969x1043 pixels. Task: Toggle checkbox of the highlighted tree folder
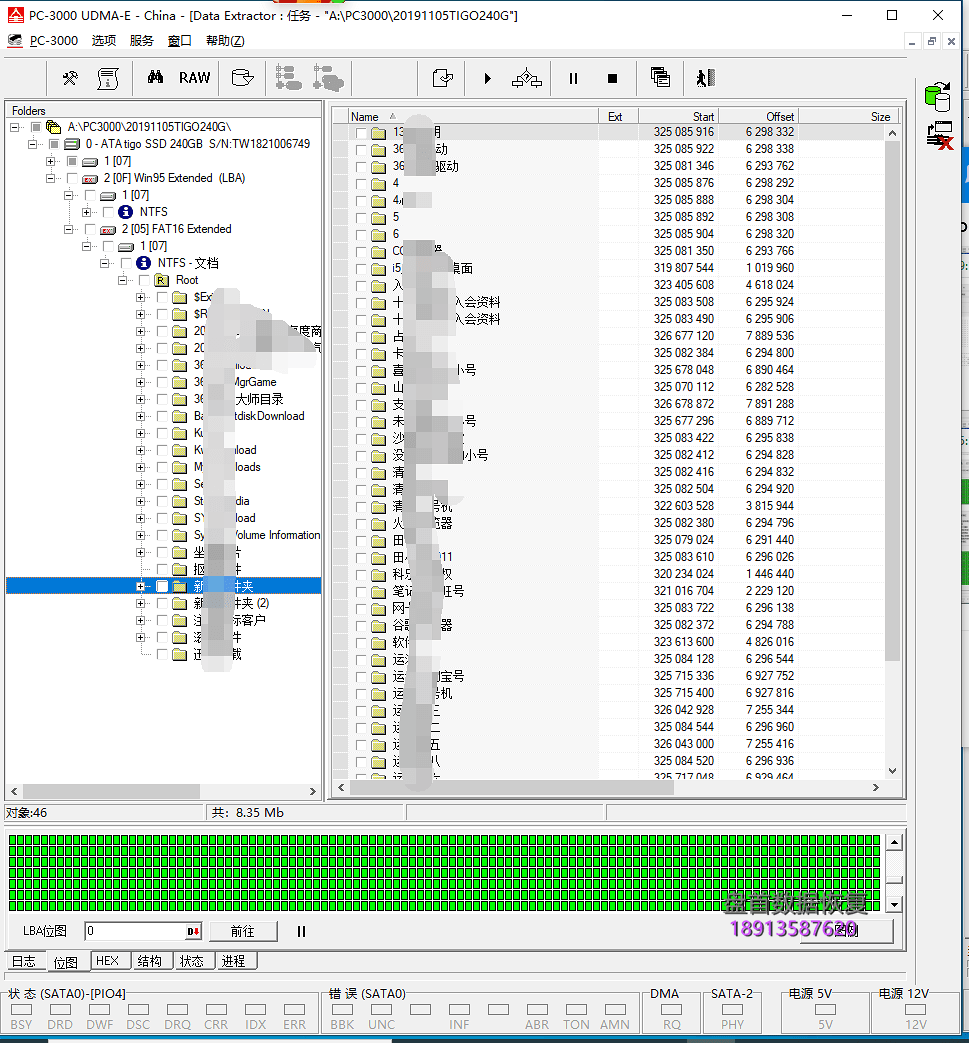pos(162,586)
